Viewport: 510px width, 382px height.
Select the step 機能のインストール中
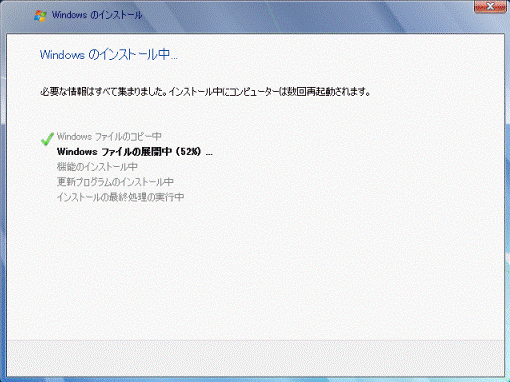coord(97,167)
